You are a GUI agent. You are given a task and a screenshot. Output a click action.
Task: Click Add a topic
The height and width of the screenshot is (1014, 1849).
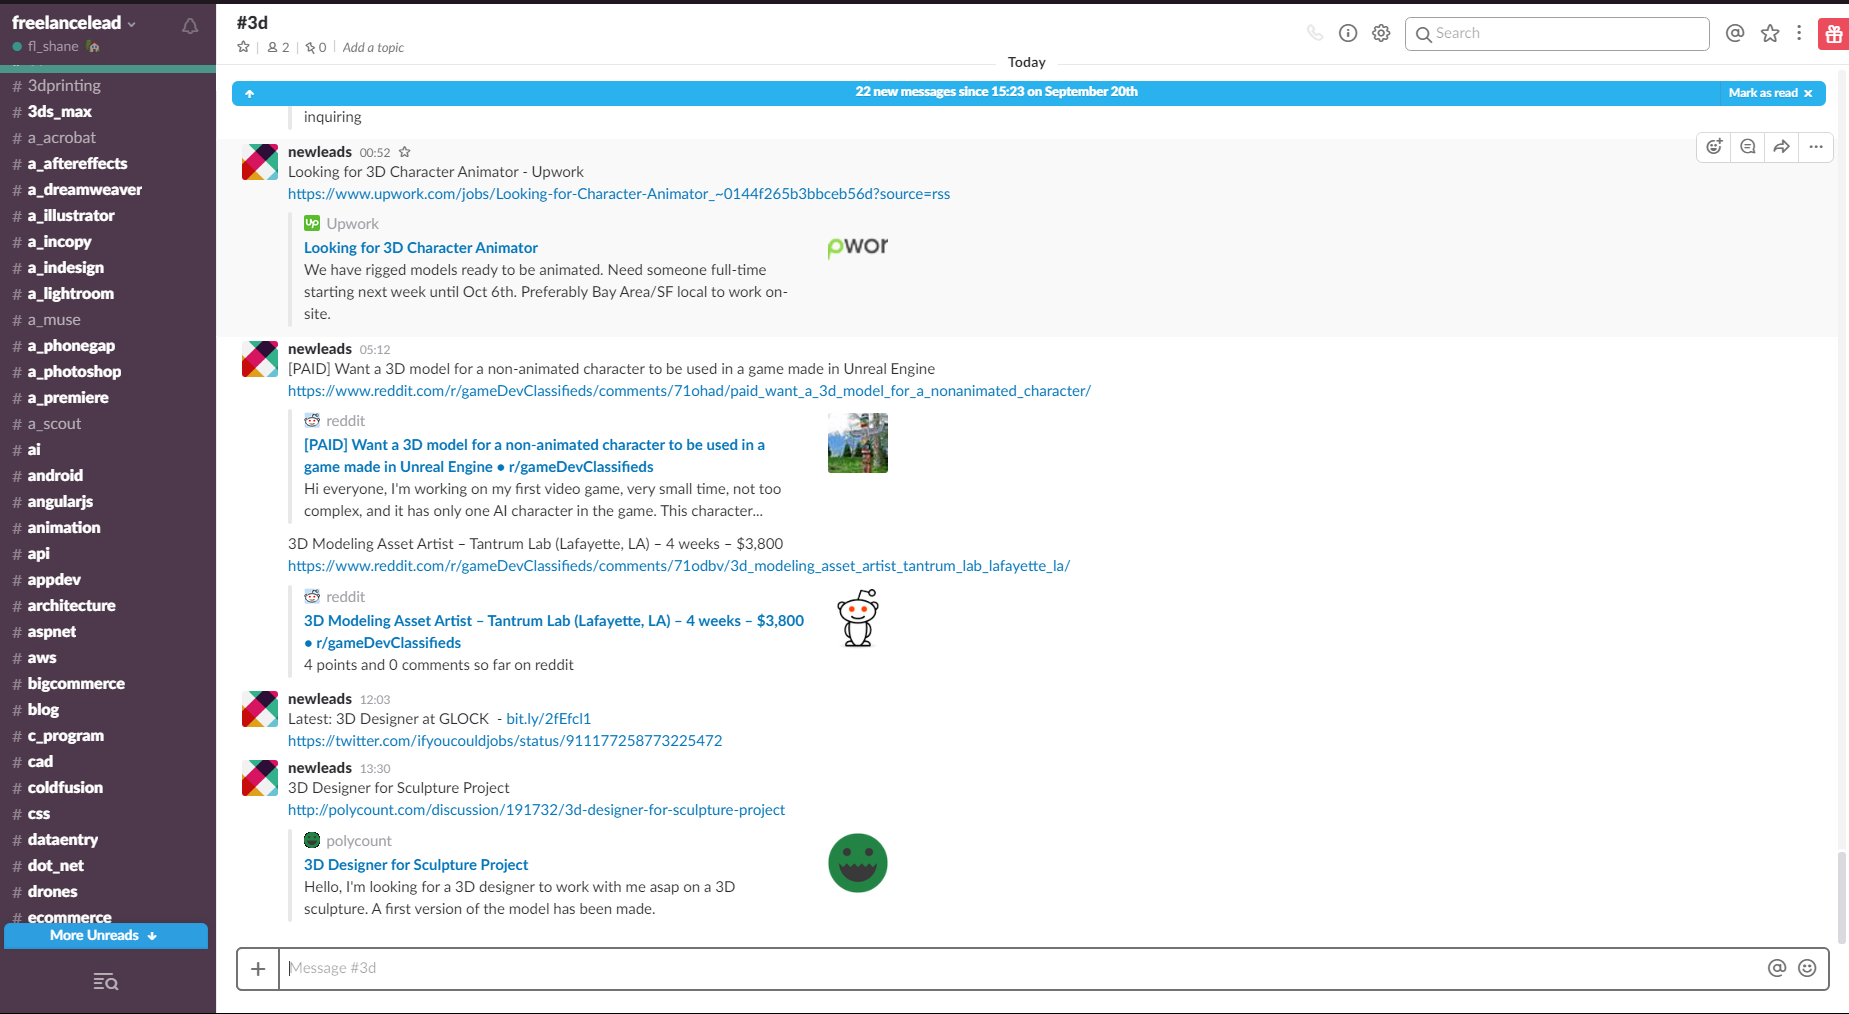coord(373,47)
